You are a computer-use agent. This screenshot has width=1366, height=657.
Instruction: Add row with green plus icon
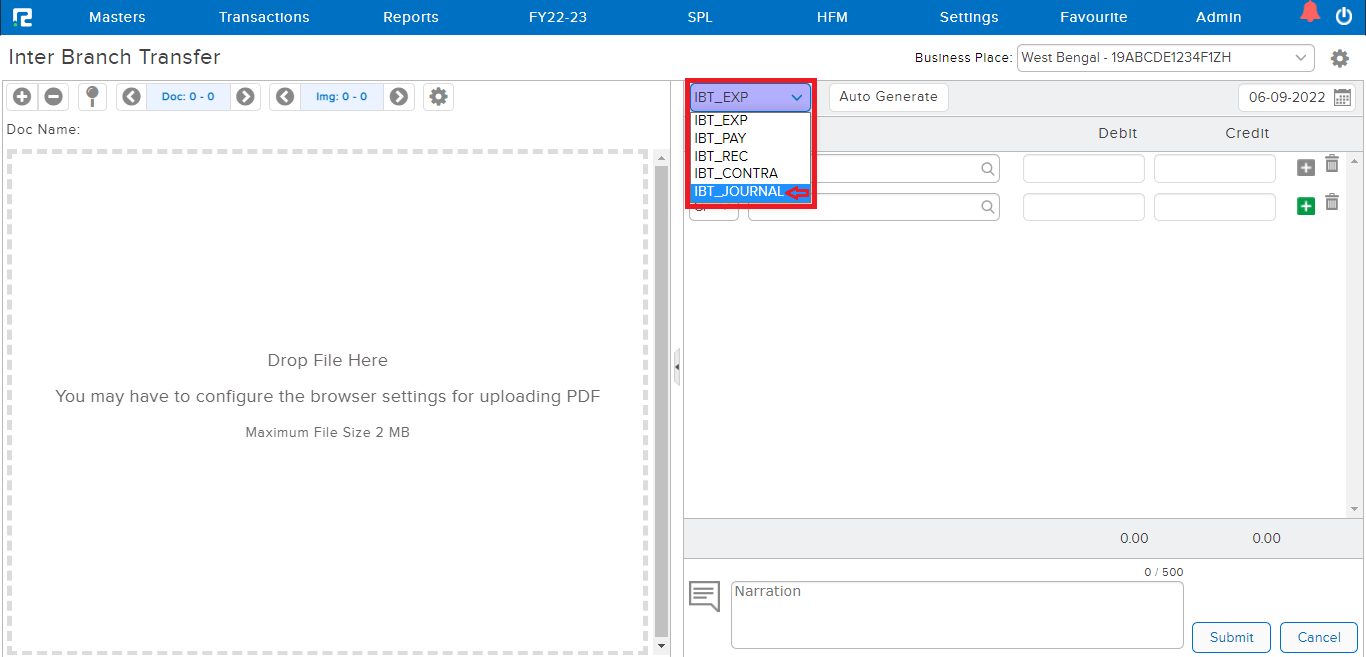click(x=1306, y=206)
